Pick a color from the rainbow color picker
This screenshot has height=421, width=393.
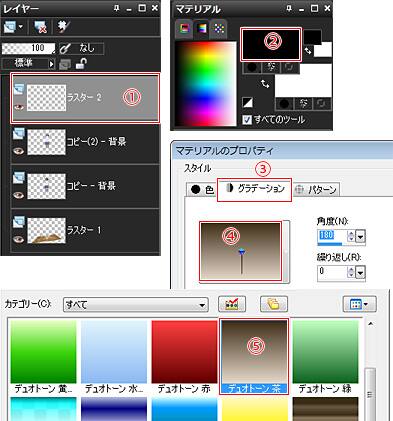[206, 84]
